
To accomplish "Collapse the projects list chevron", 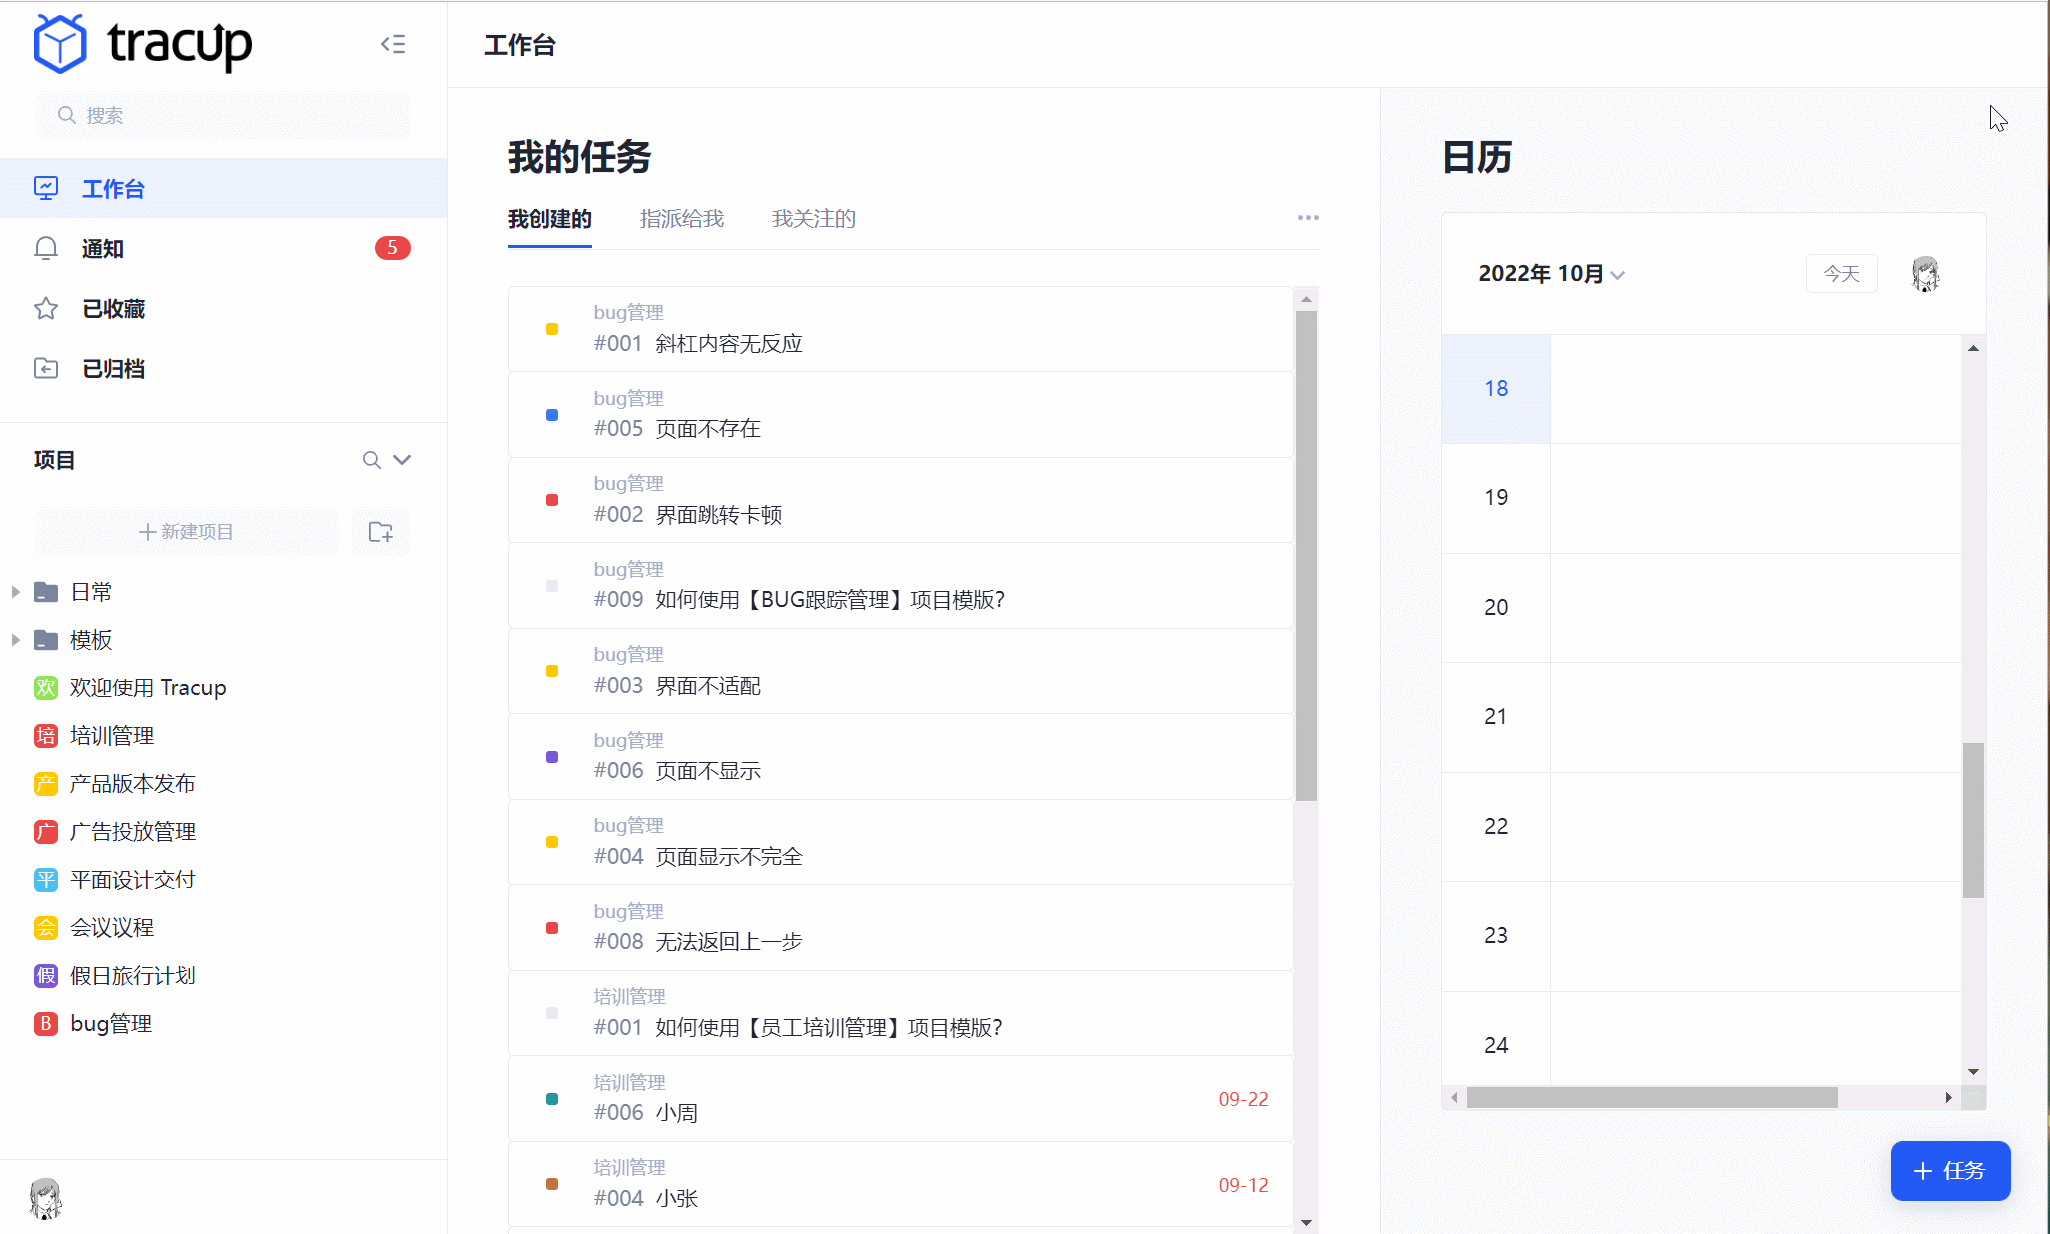I will coord(402,460).
